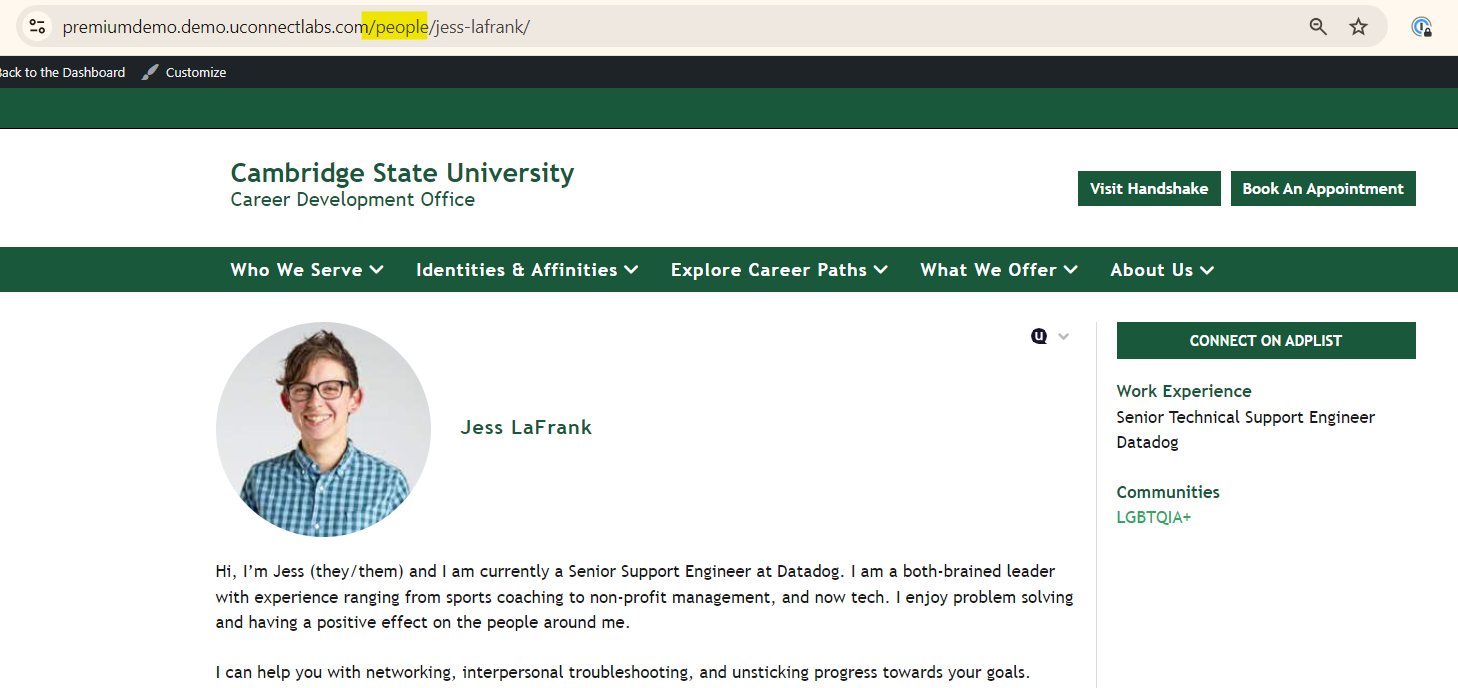Click the Cambridge State University site title
The image size is (1458, 688).
pos(402,173)
